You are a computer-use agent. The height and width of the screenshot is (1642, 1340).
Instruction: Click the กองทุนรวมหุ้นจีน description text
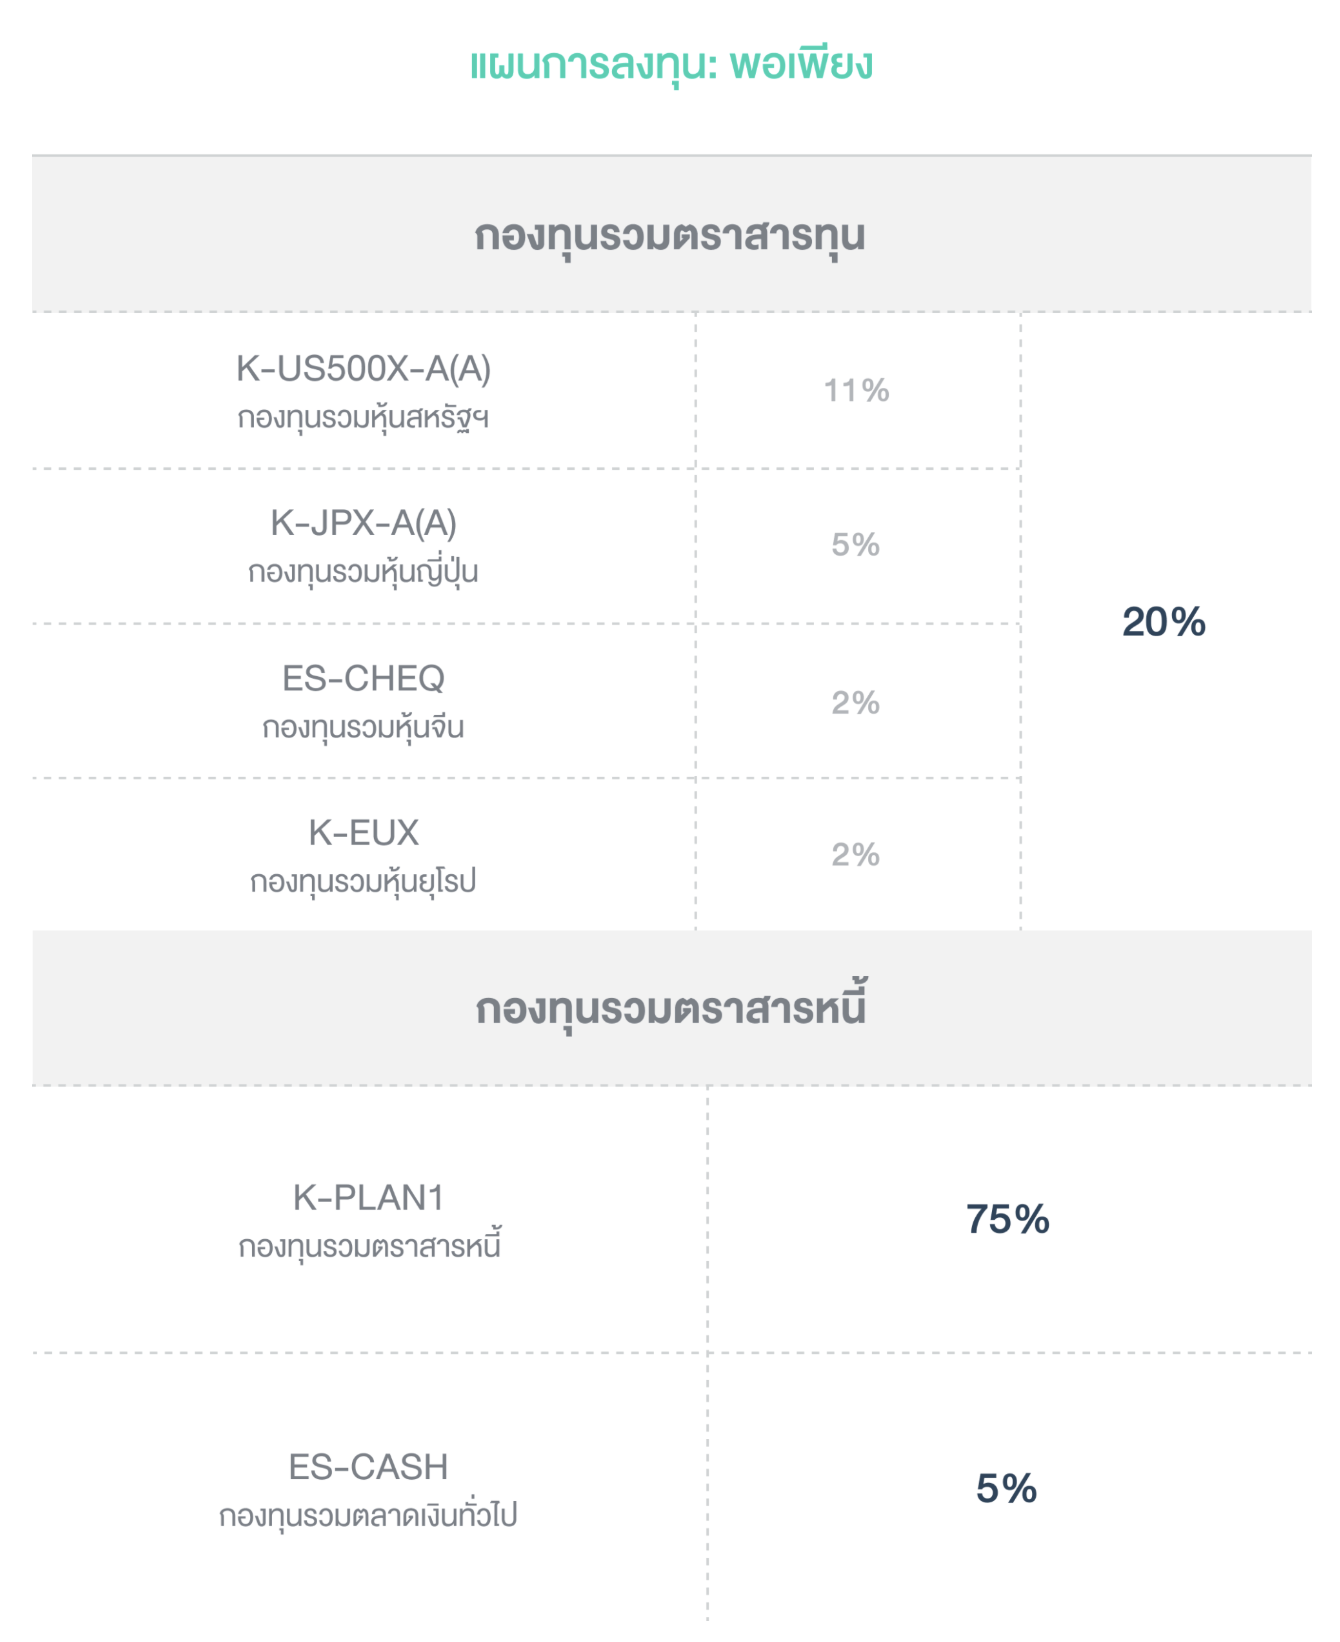pyautogui.click(x=363, y=728)
